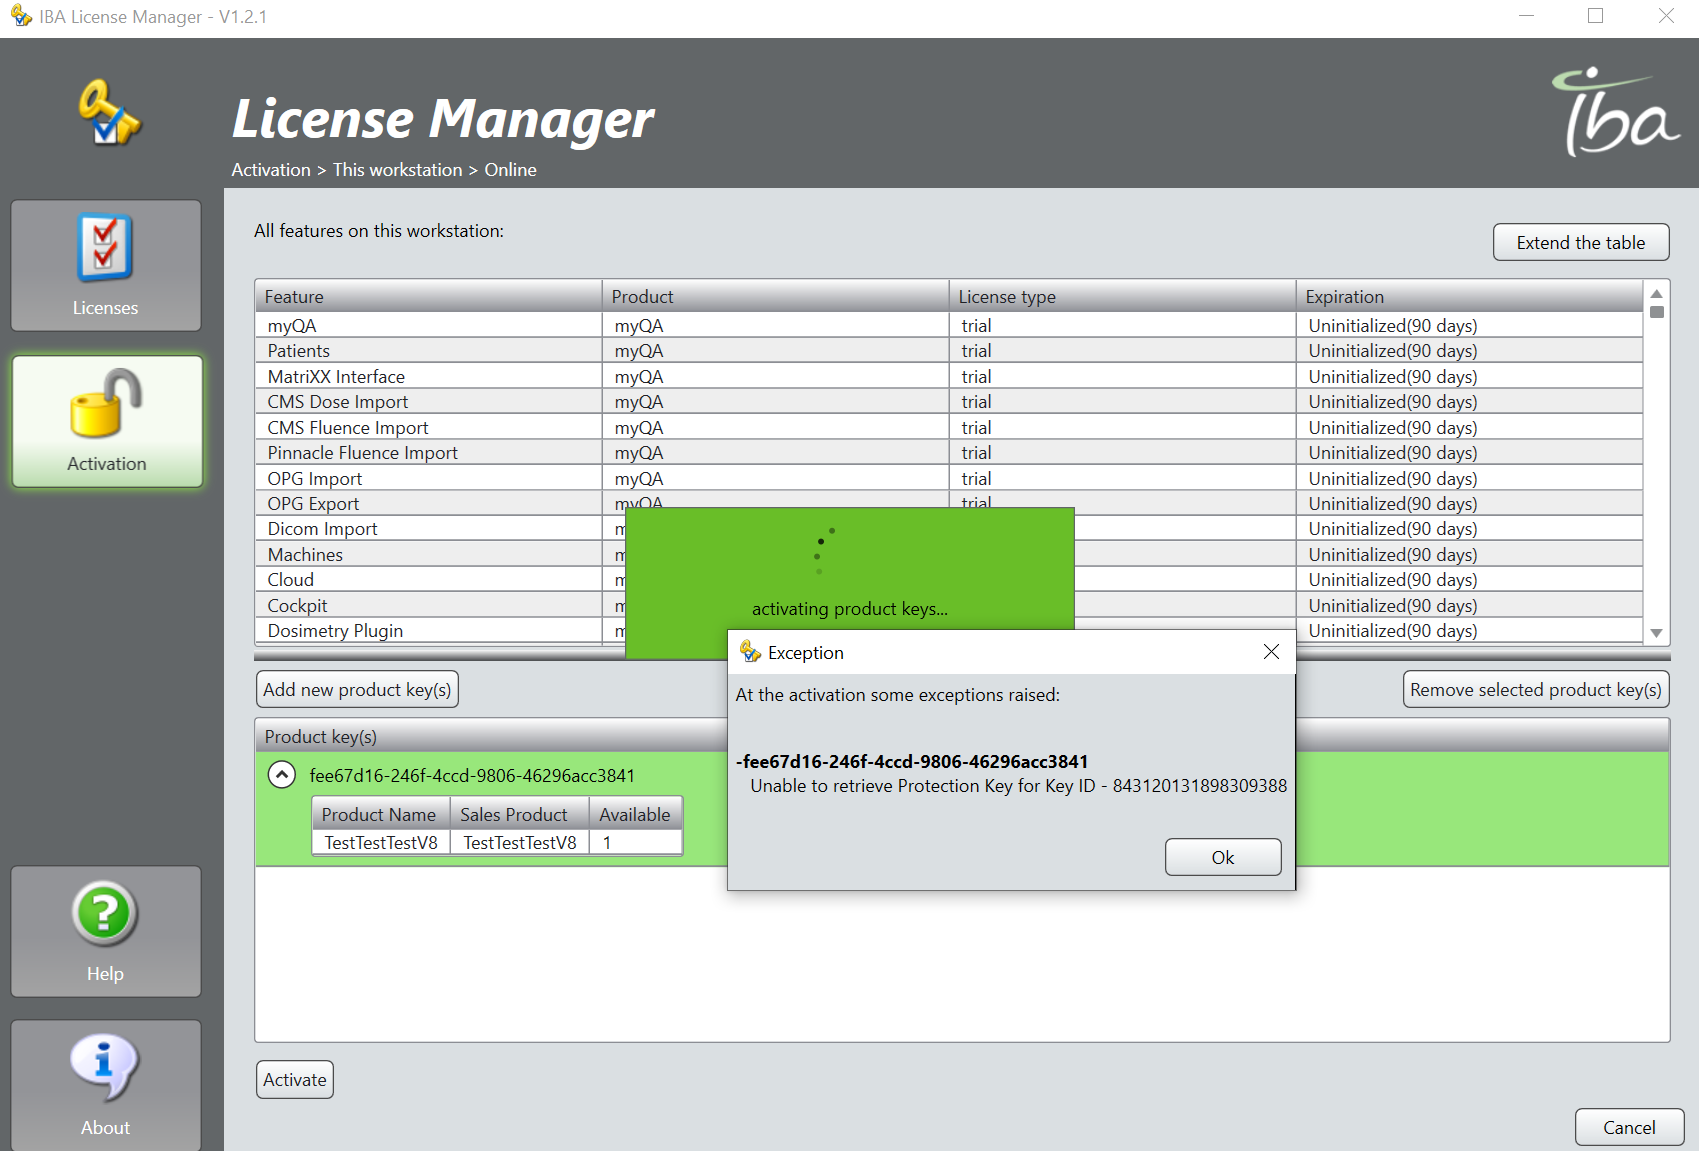Screen dimensions: 1699x1151
Task: Click Remove selected product key(s)
Action: pyautogui.click(x=1535, y=689)
